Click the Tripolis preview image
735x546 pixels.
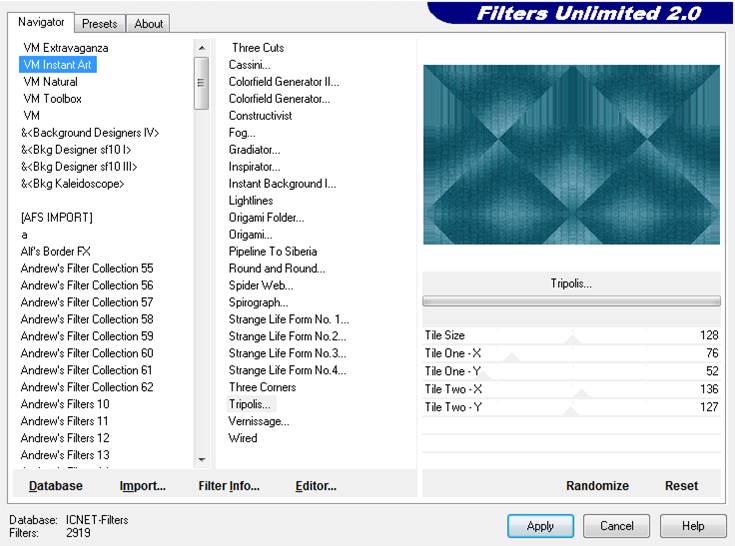[x=571, y=155]
